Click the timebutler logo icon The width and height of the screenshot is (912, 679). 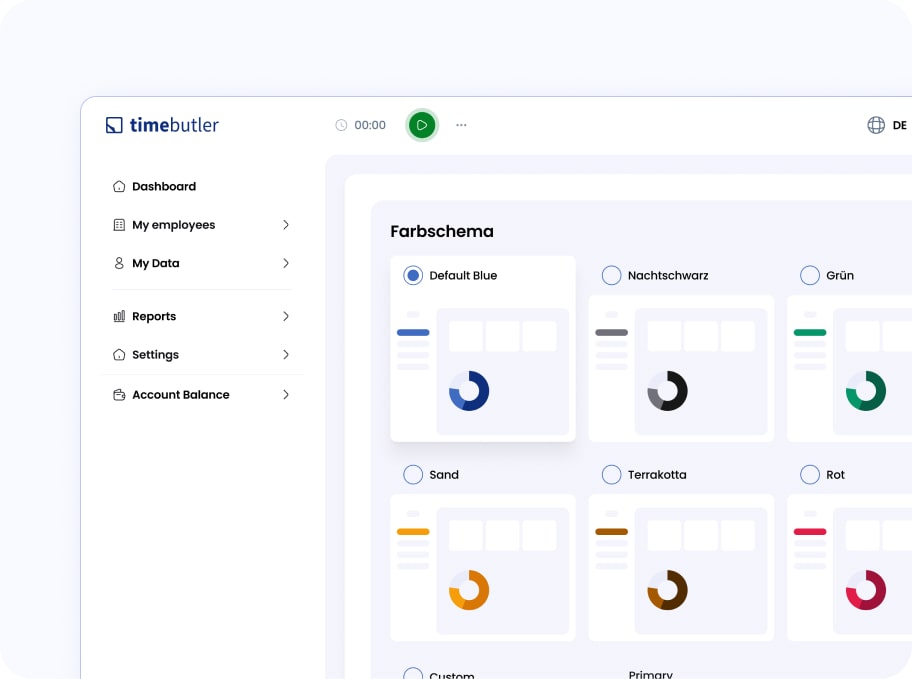coord(114,125)
